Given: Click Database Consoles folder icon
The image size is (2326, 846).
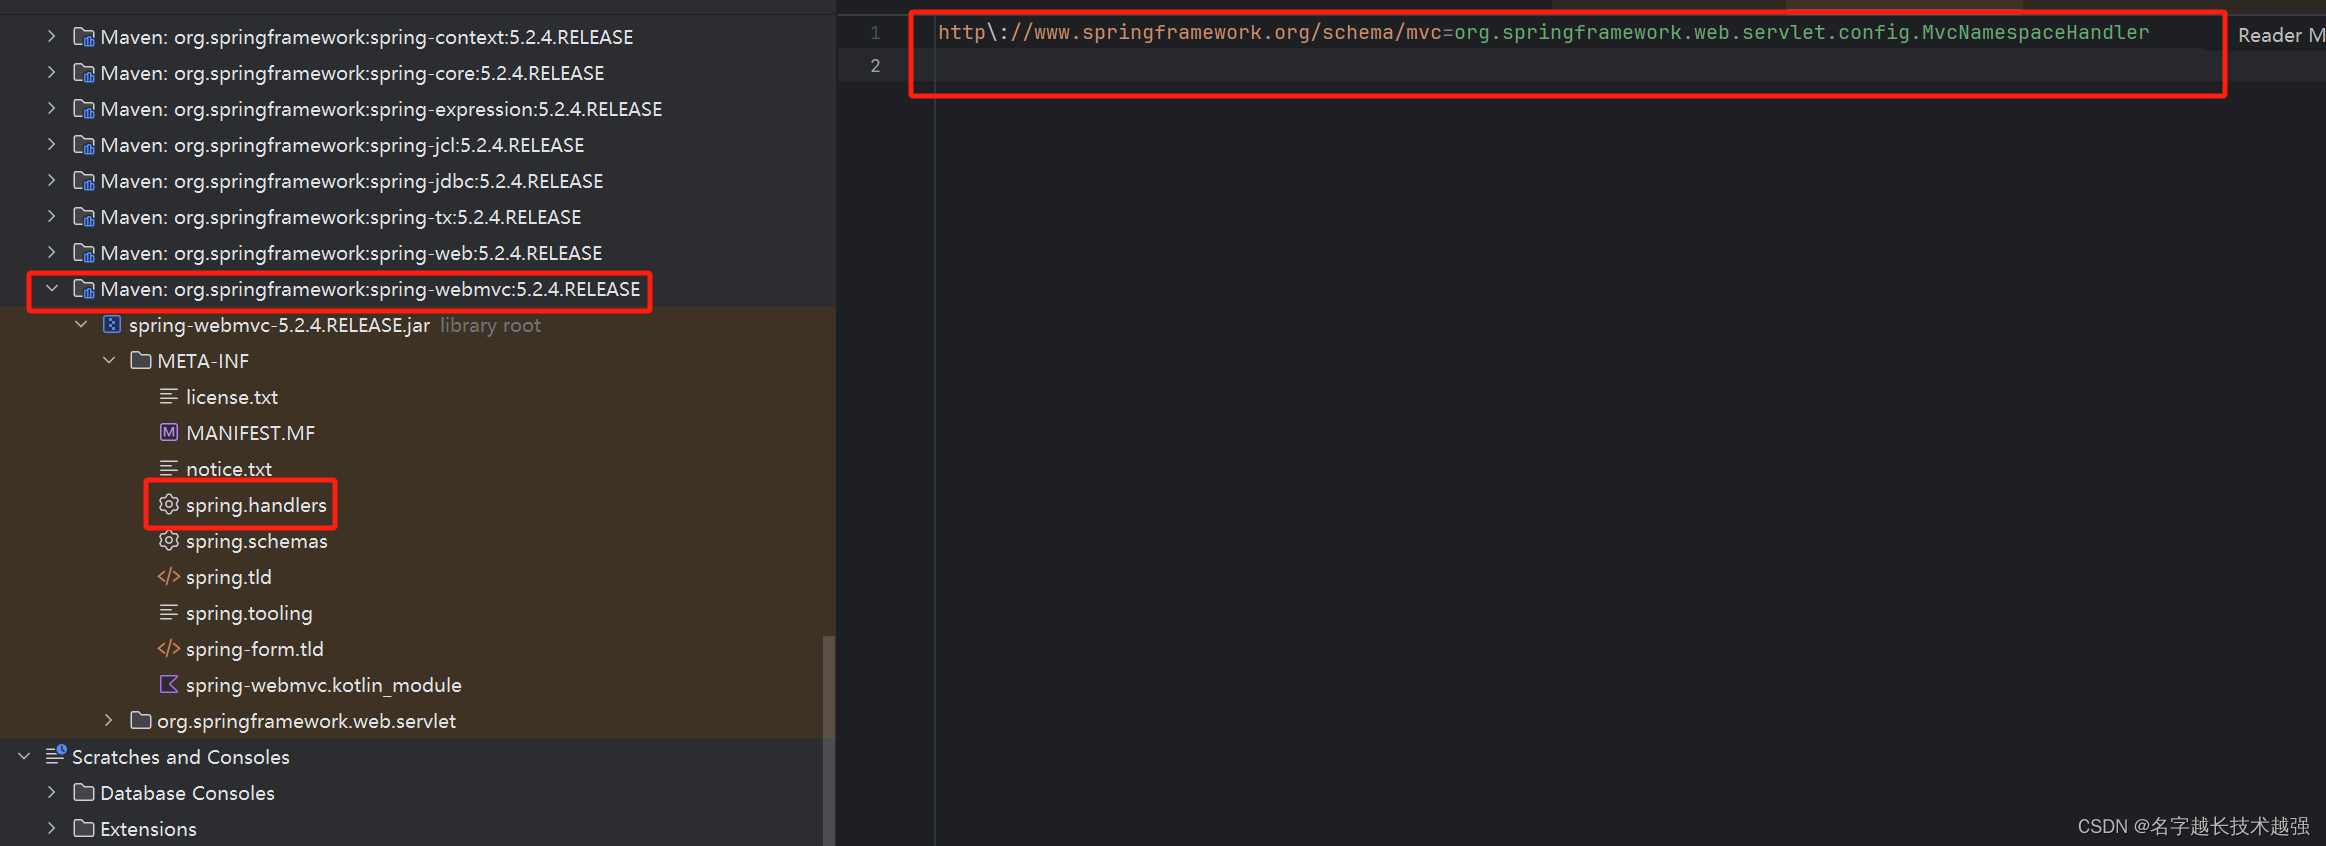Looking at the screenshot, I should click(x=84, y=792).
